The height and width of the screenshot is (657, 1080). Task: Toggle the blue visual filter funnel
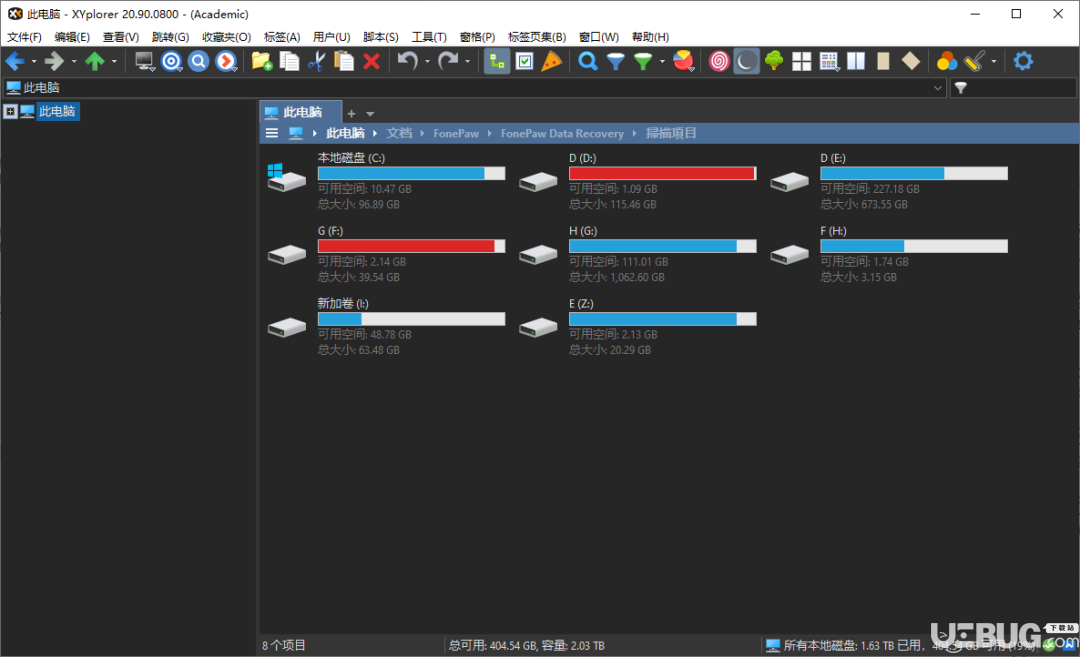click(615, 61)
